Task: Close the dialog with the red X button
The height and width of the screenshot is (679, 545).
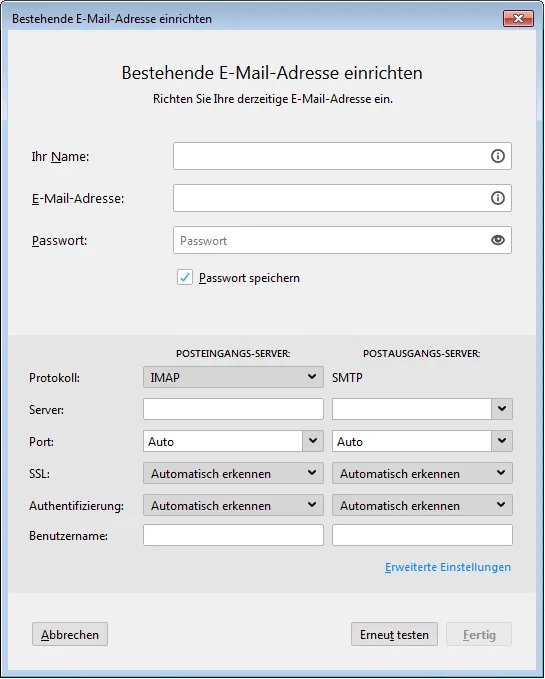Action: pyautogui.click(x=518, y=19)
